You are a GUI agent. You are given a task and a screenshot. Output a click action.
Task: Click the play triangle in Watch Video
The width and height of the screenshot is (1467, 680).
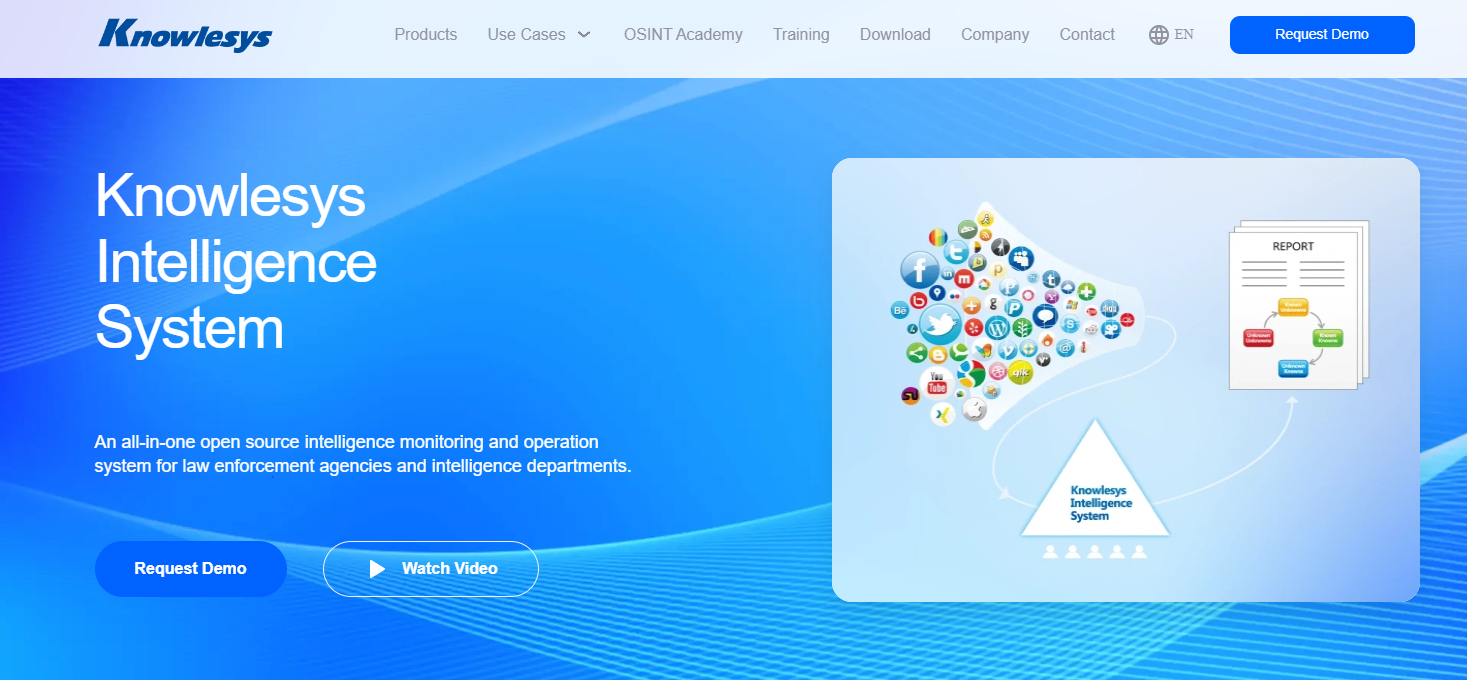pyautogui.click(x=377, y=569)
